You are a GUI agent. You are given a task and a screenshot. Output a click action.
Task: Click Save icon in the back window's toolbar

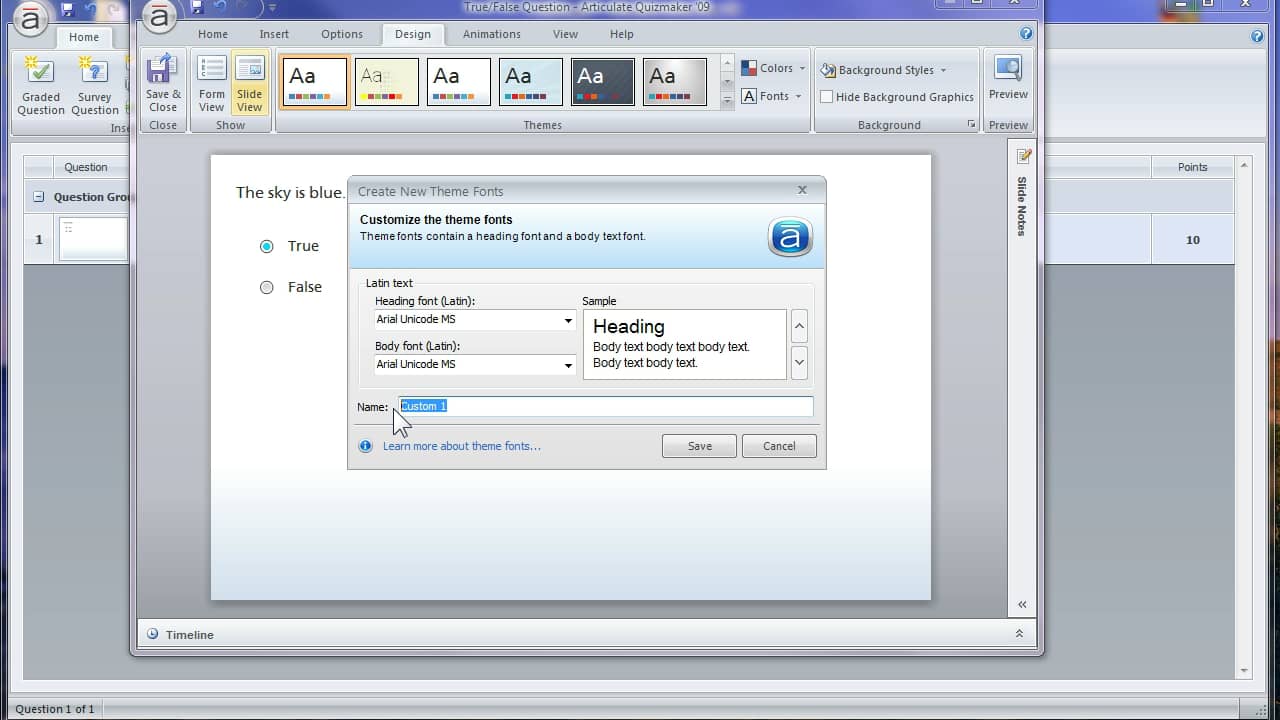(x=68, y=10)
